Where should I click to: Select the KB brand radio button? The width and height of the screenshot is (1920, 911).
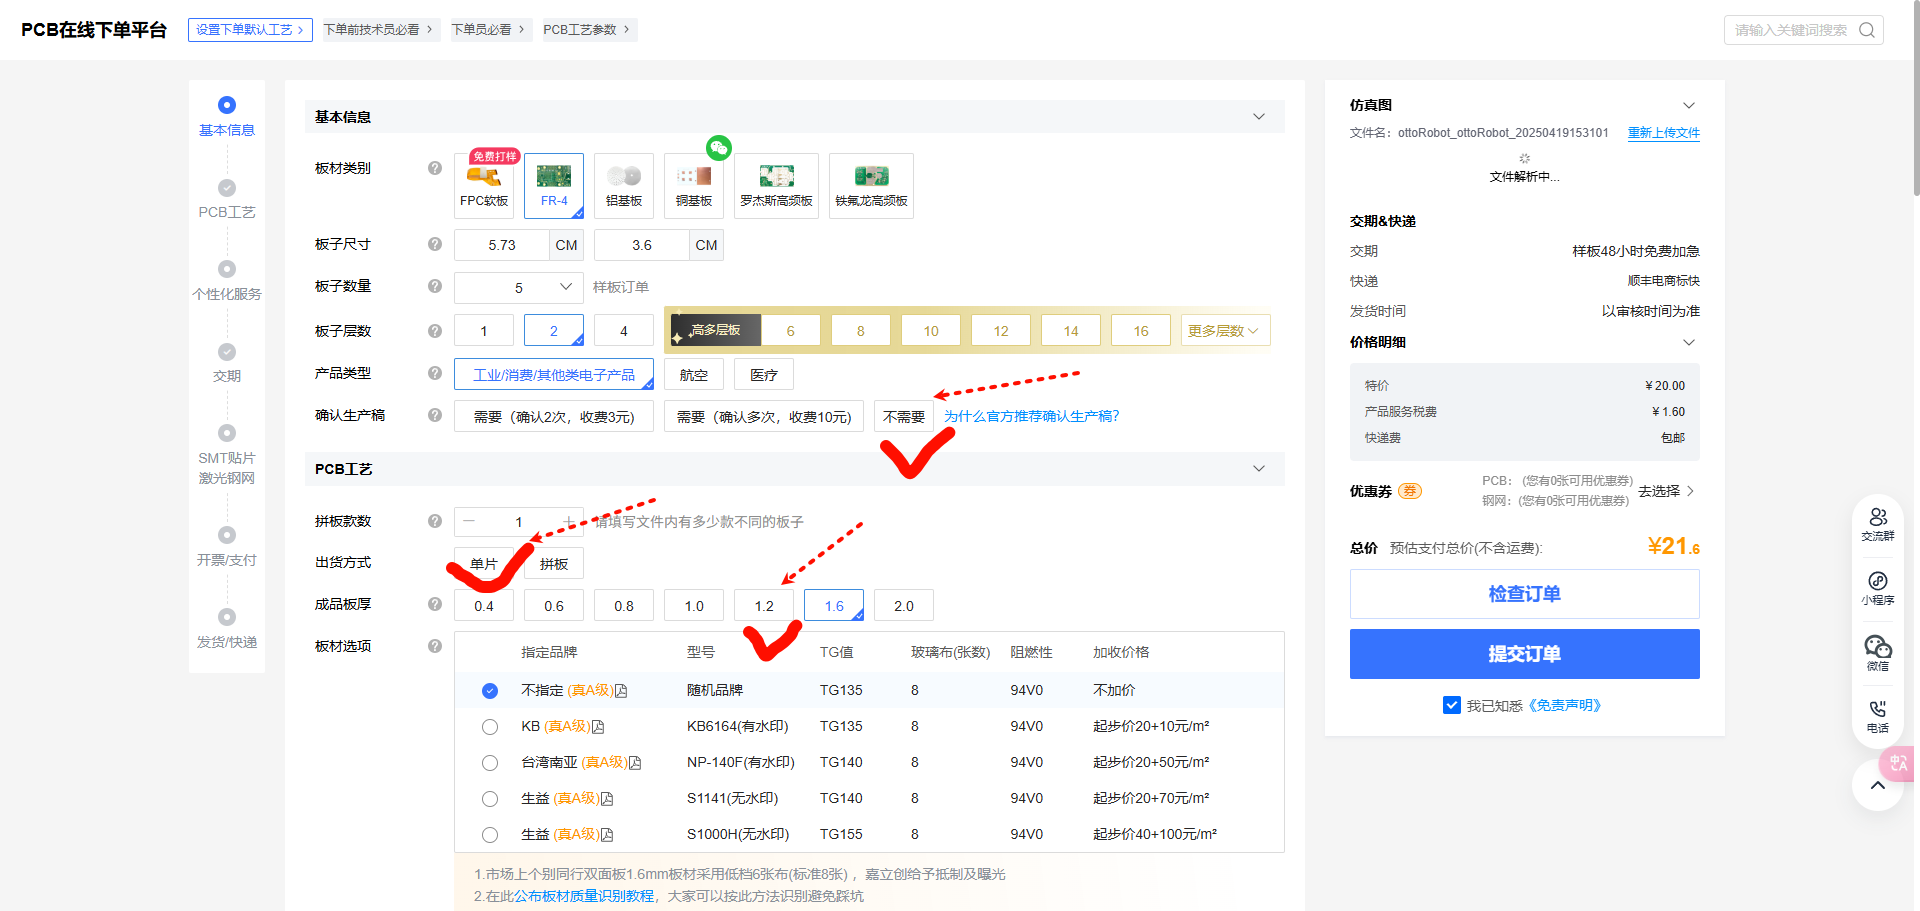coord(490,727)
